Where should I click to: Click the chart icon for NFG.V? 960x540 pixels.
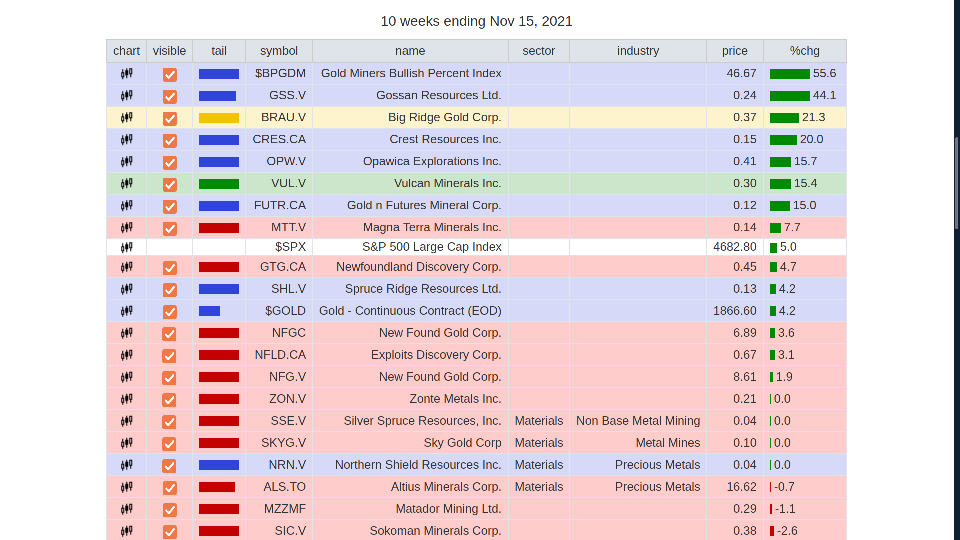point(126,377)
